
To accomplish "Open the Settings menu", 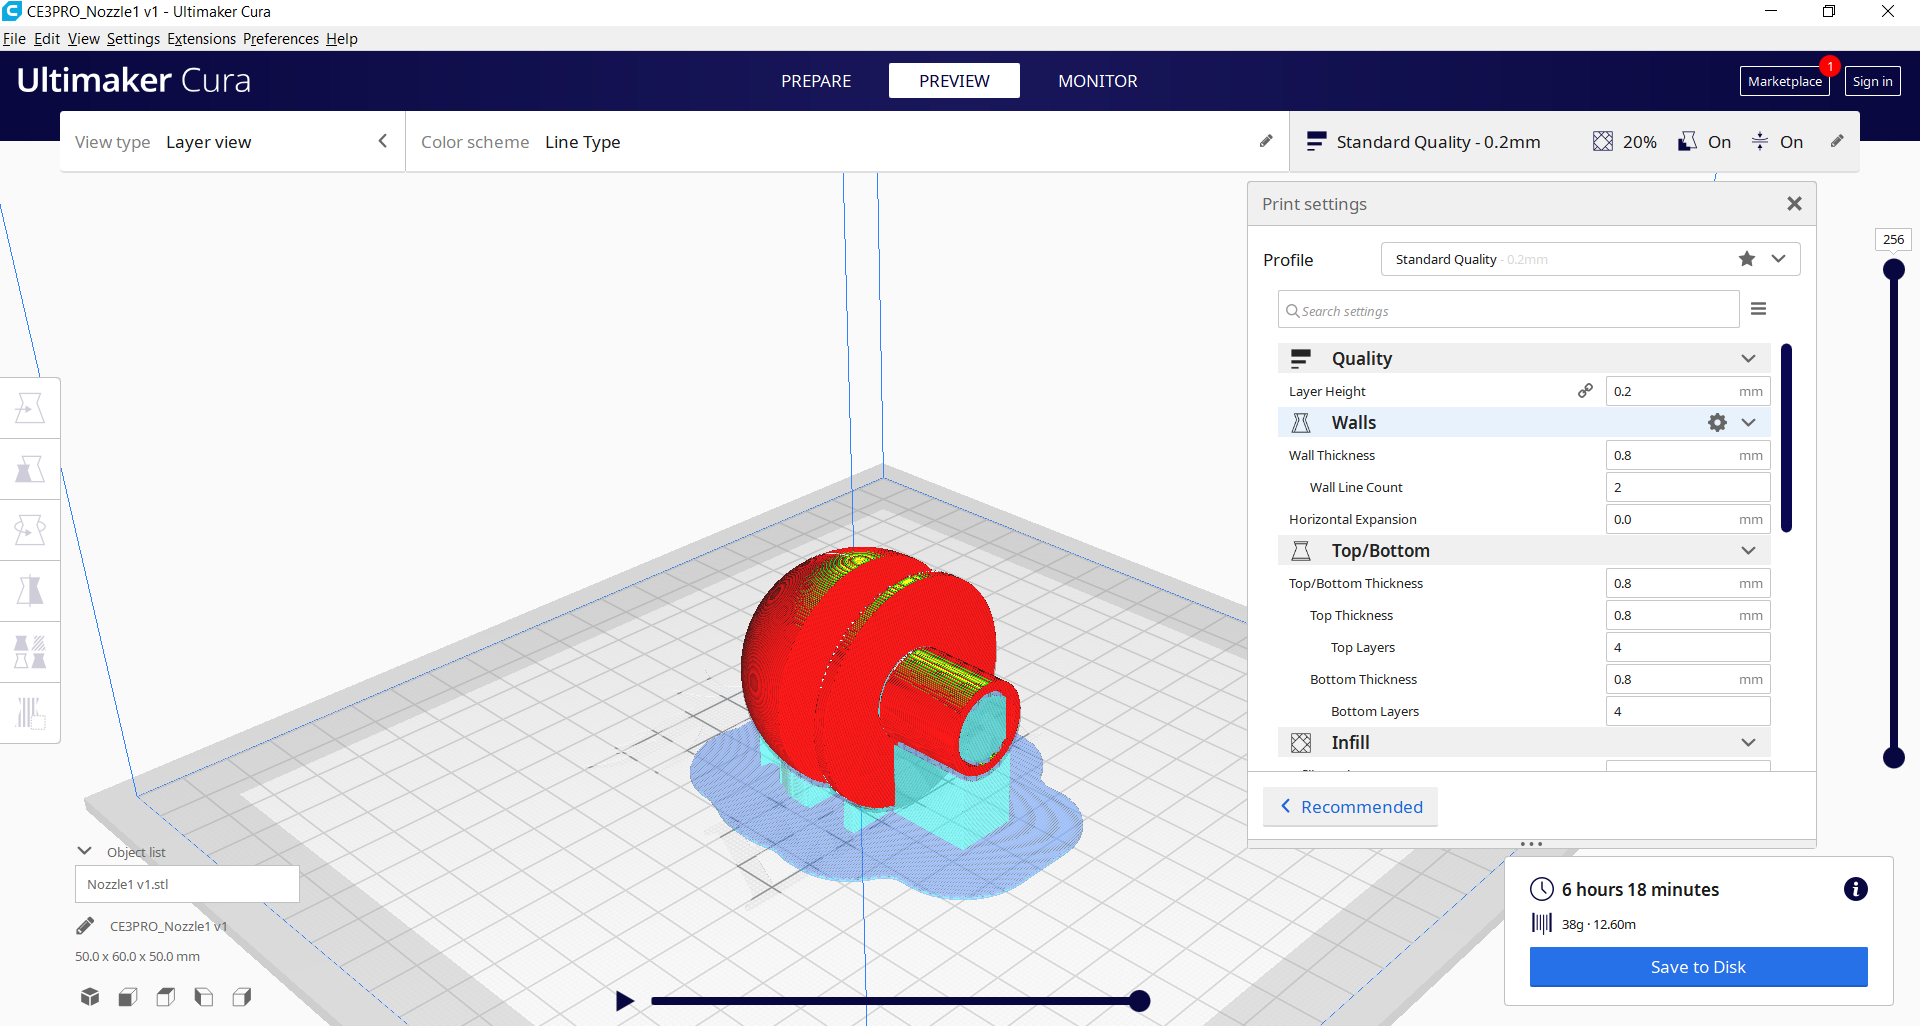I will (x=133, y=39).
